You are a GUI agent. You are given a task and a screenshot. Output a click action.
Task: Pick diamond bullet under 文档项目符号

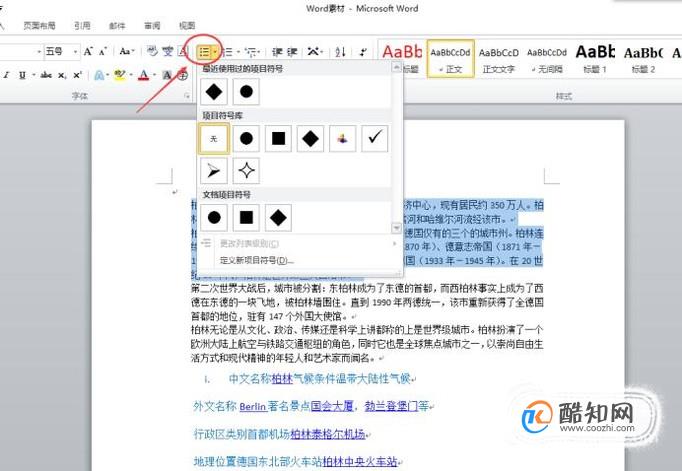[x=278, y=217]
